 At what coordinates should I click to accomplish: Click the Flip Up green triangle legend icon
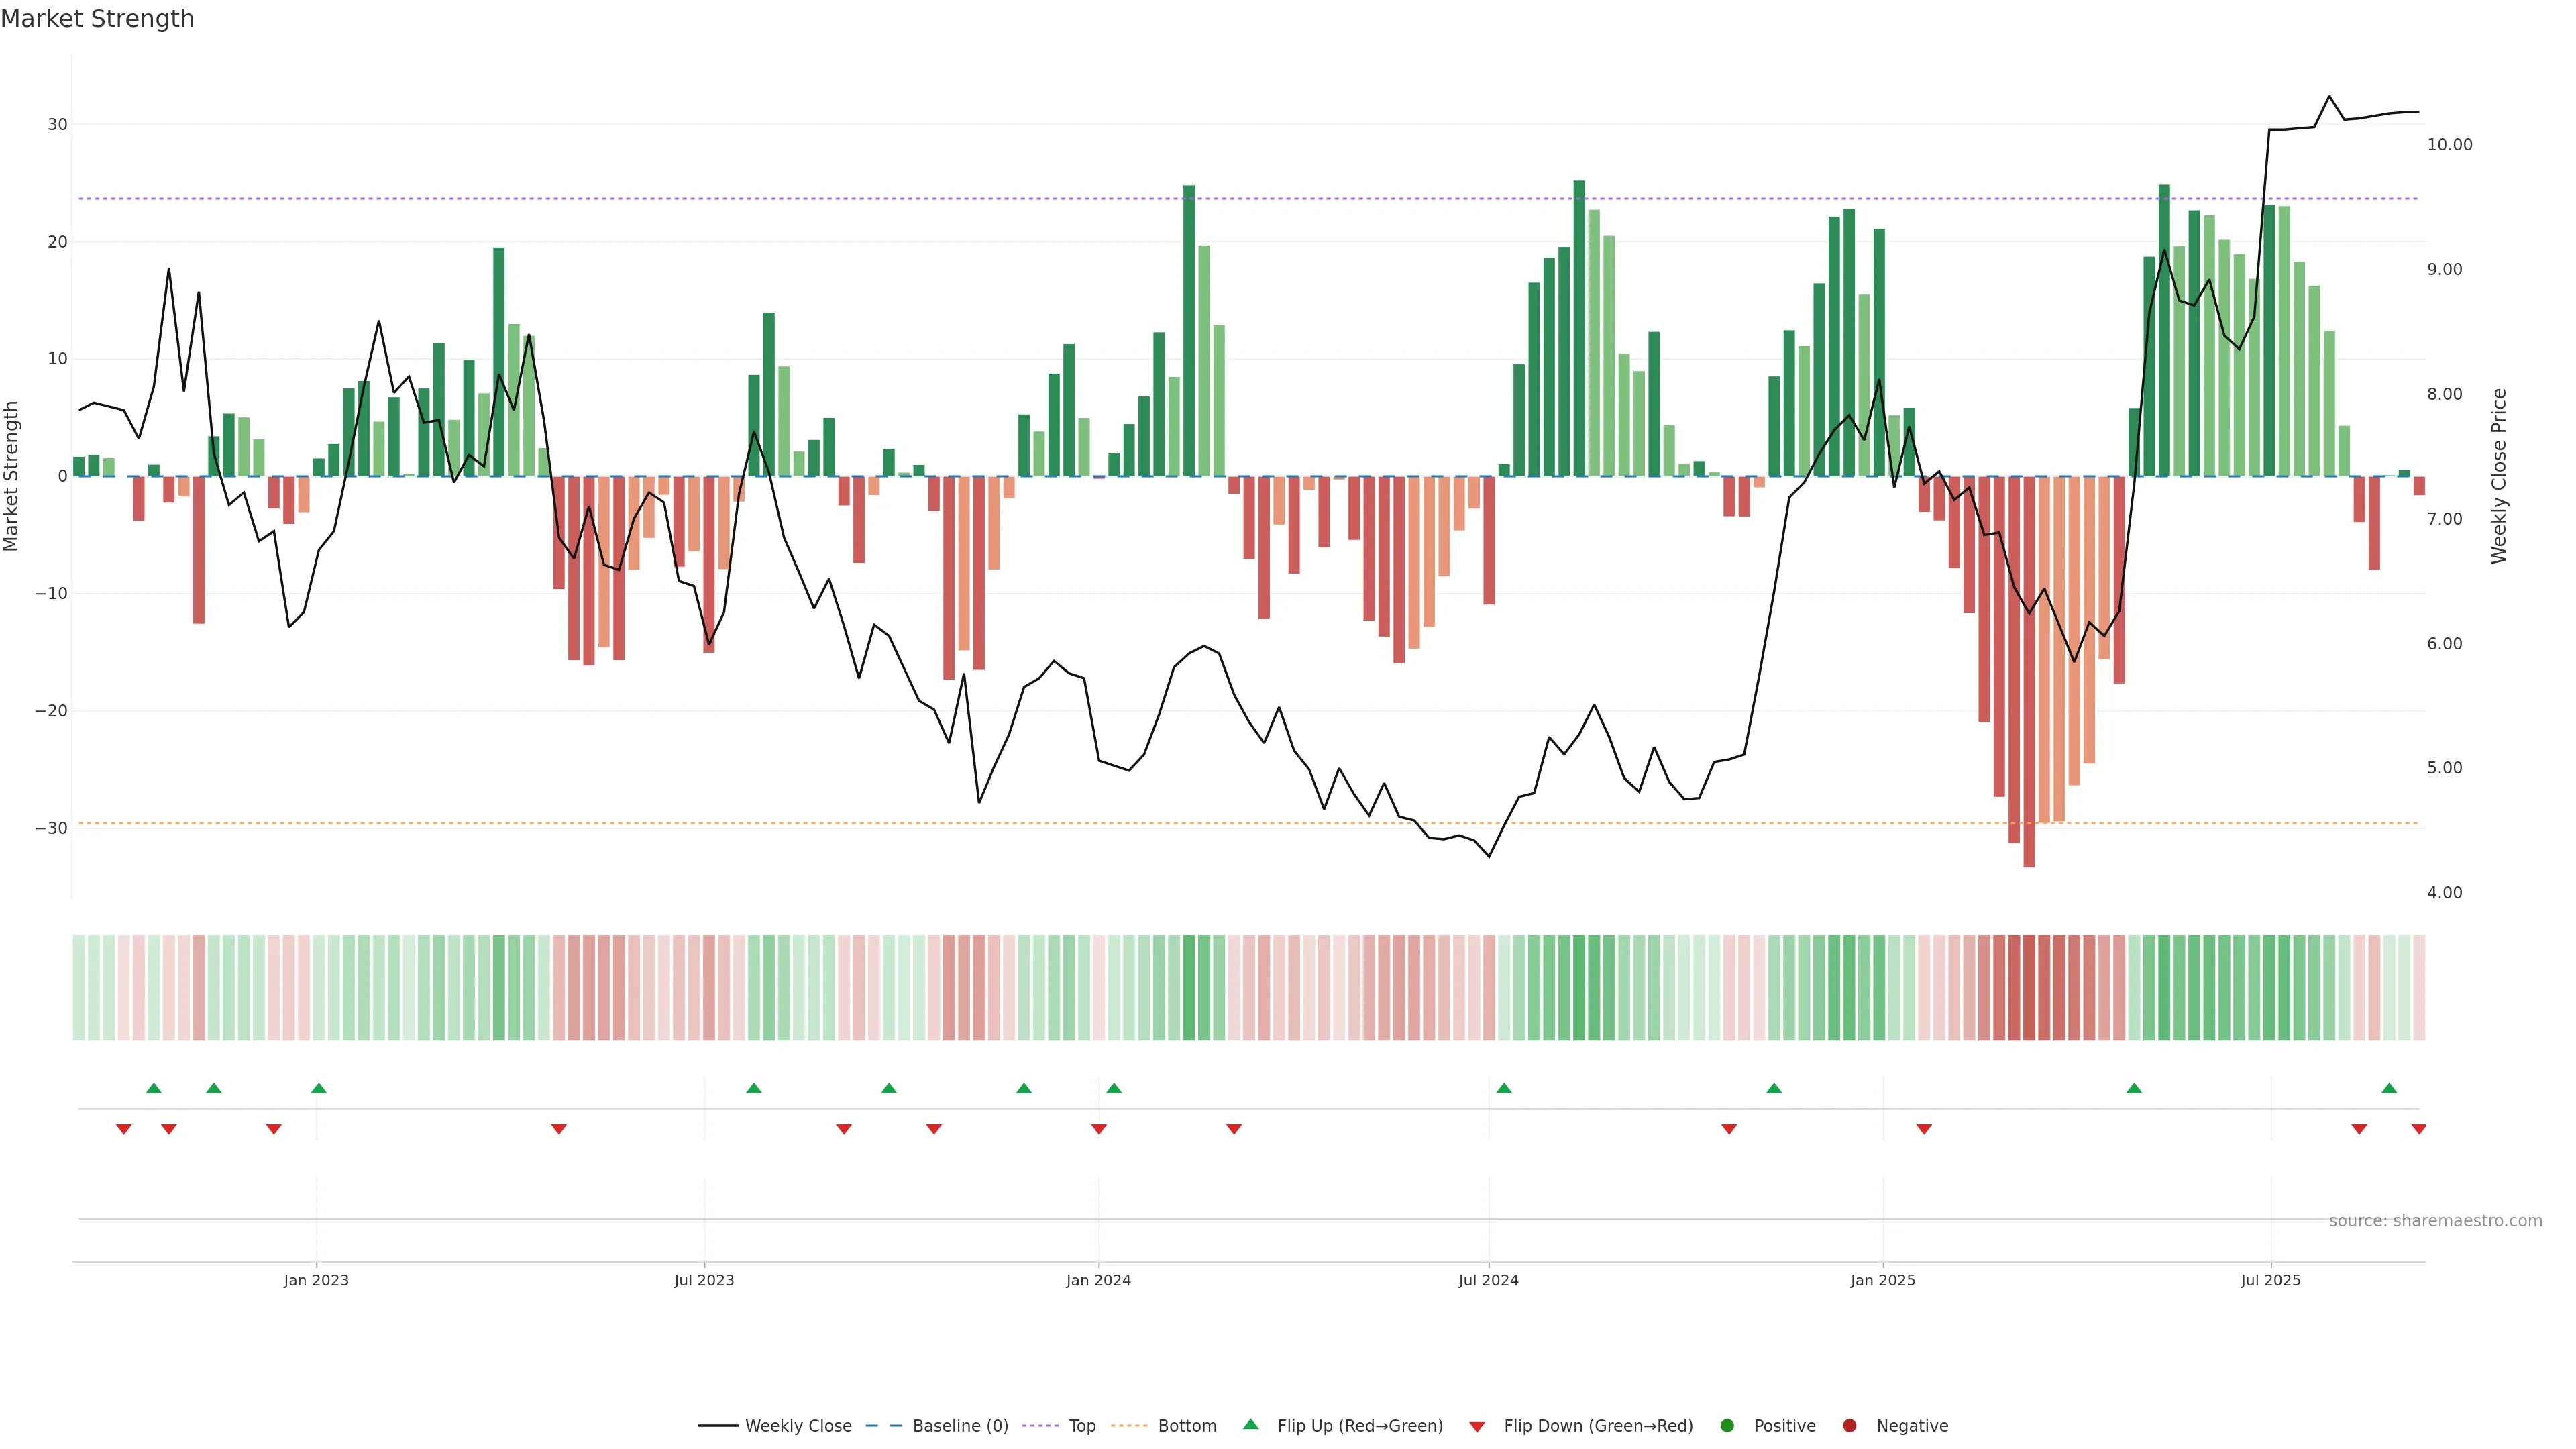(x=1250, y=1424)
